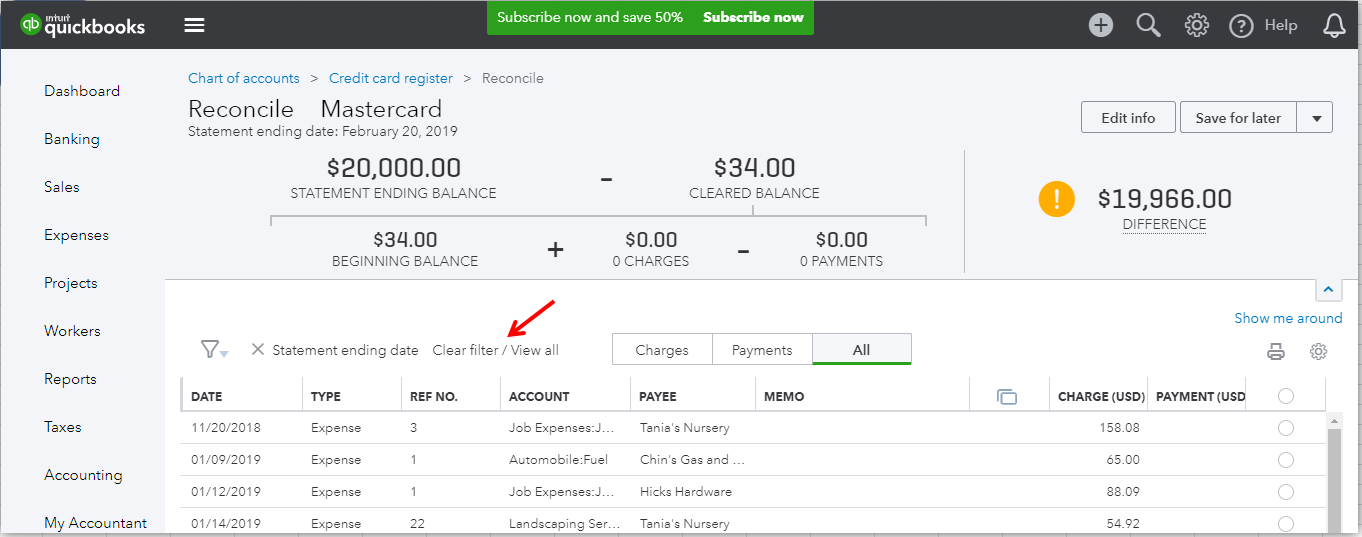Click the 01/14/2019 date cell
The image size is (1362, 537).
[226, 524]
